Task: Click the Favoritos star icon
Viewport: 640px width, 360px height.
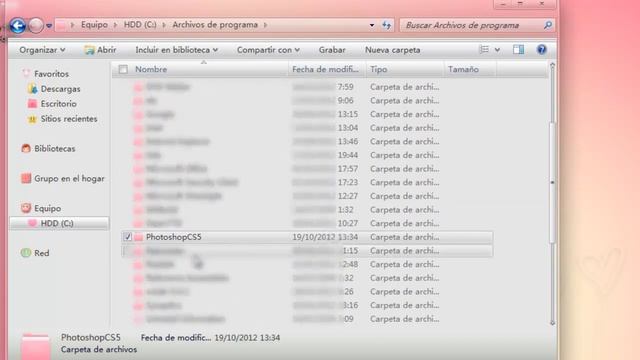Action: [26, 73]
